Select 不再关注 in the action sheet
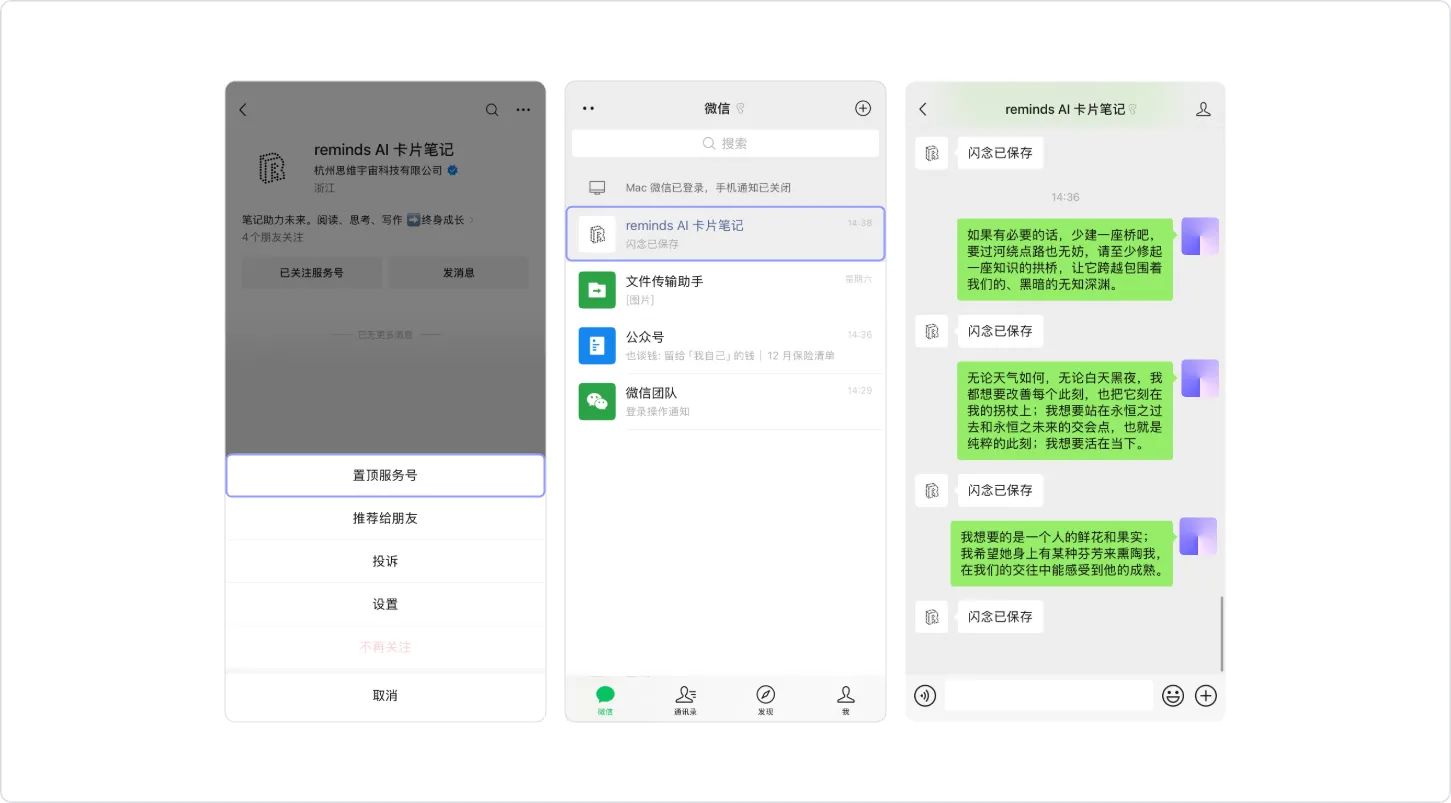 385,647
